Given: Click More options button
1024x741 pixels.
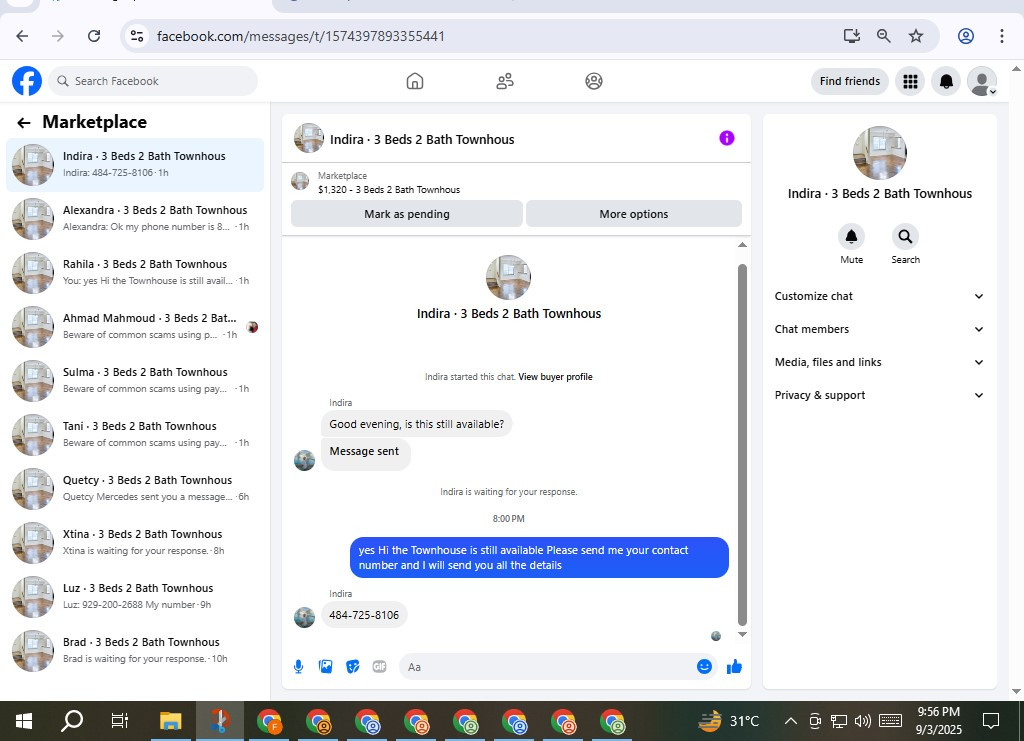Looking at the screenshot, I should [x=633, y=214].
